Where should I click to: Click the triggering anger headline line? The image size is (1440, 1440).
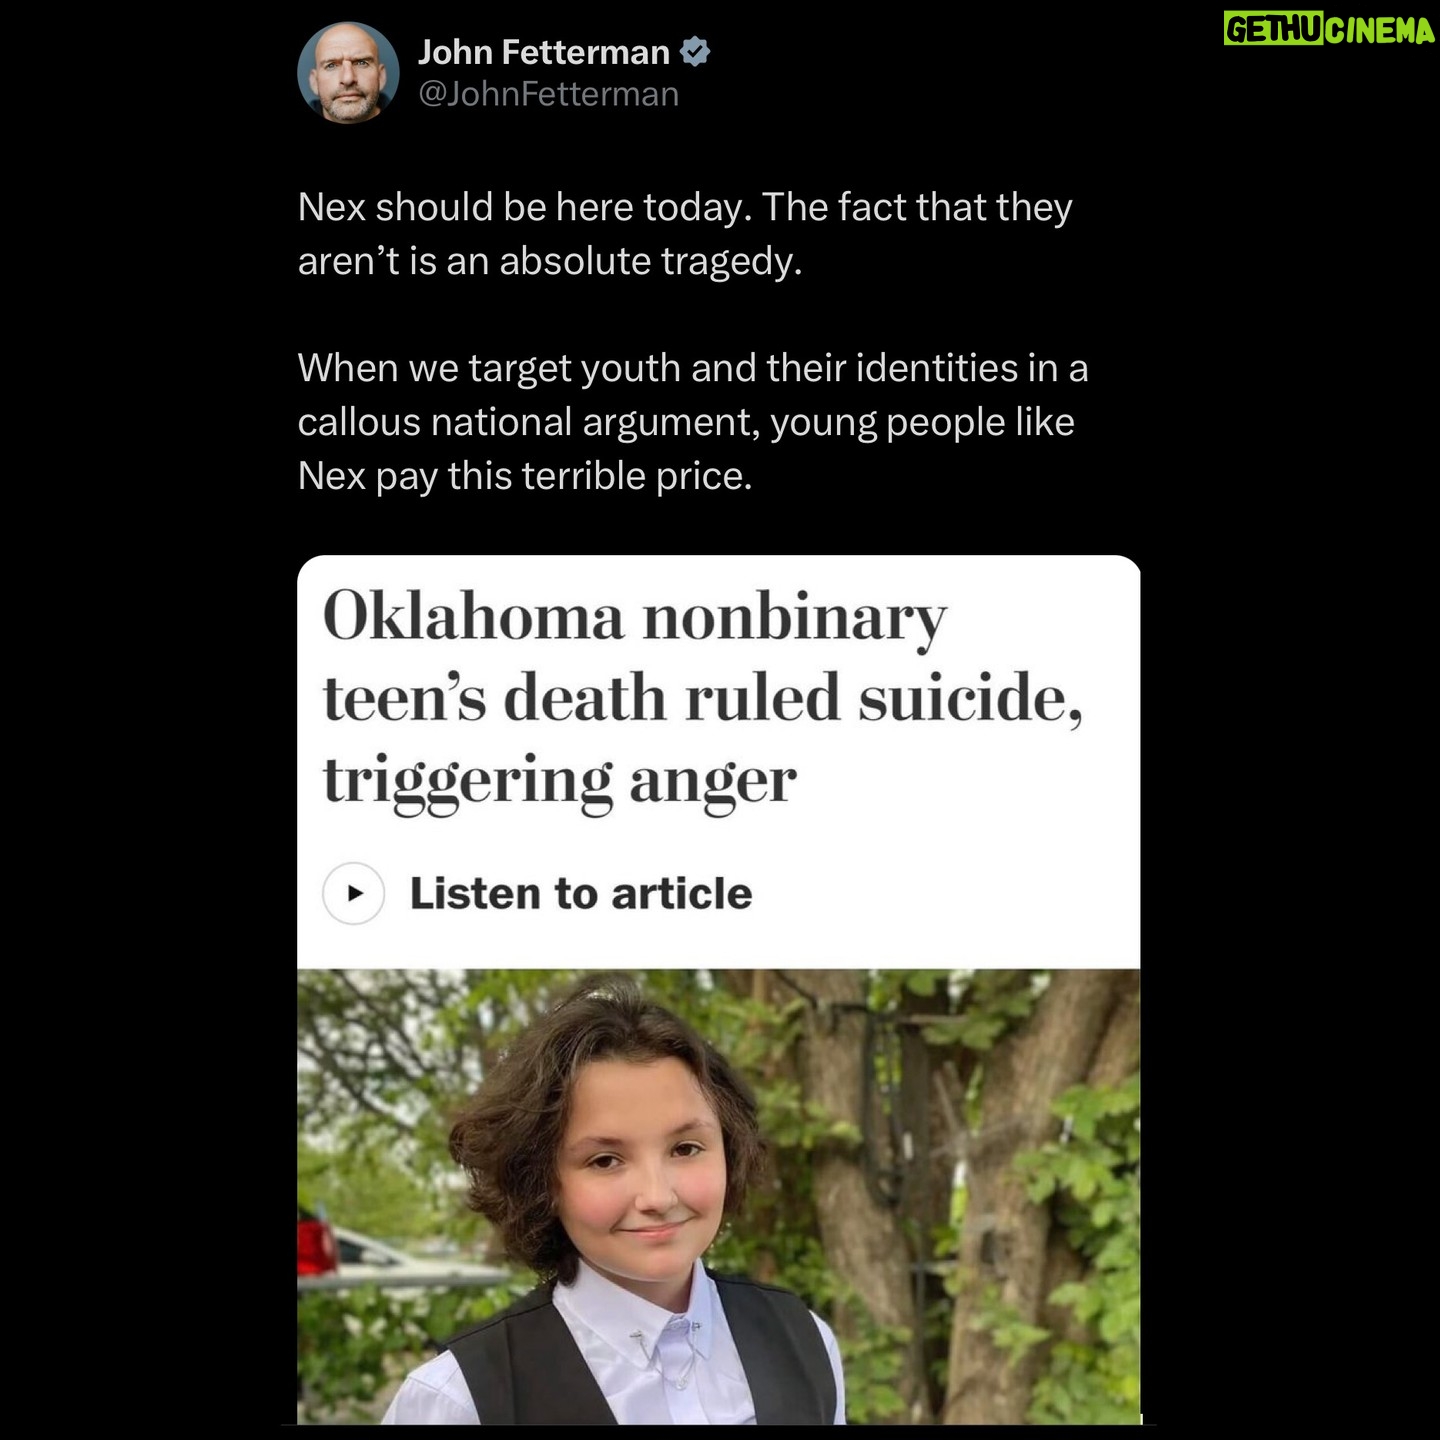pyautogui.click(x=560, y=783)
